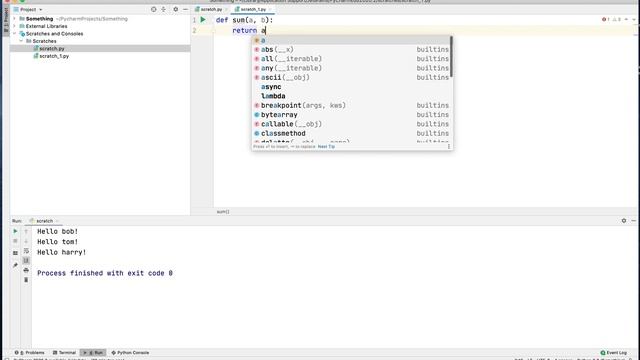Collapse Scratches and Consoles node
Screen dimensions: 640x360
click(14, 33)
